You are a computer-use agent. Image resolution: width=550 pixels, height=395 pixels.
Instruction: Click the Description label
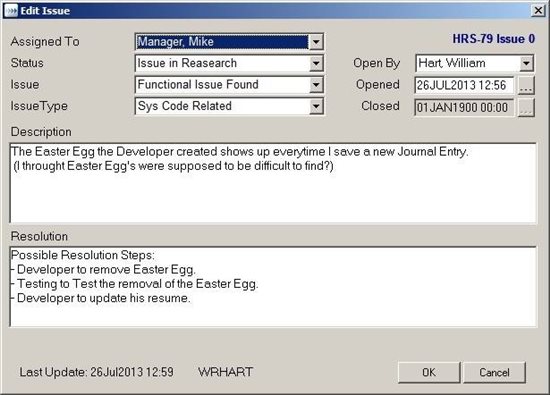click(41, 132)
